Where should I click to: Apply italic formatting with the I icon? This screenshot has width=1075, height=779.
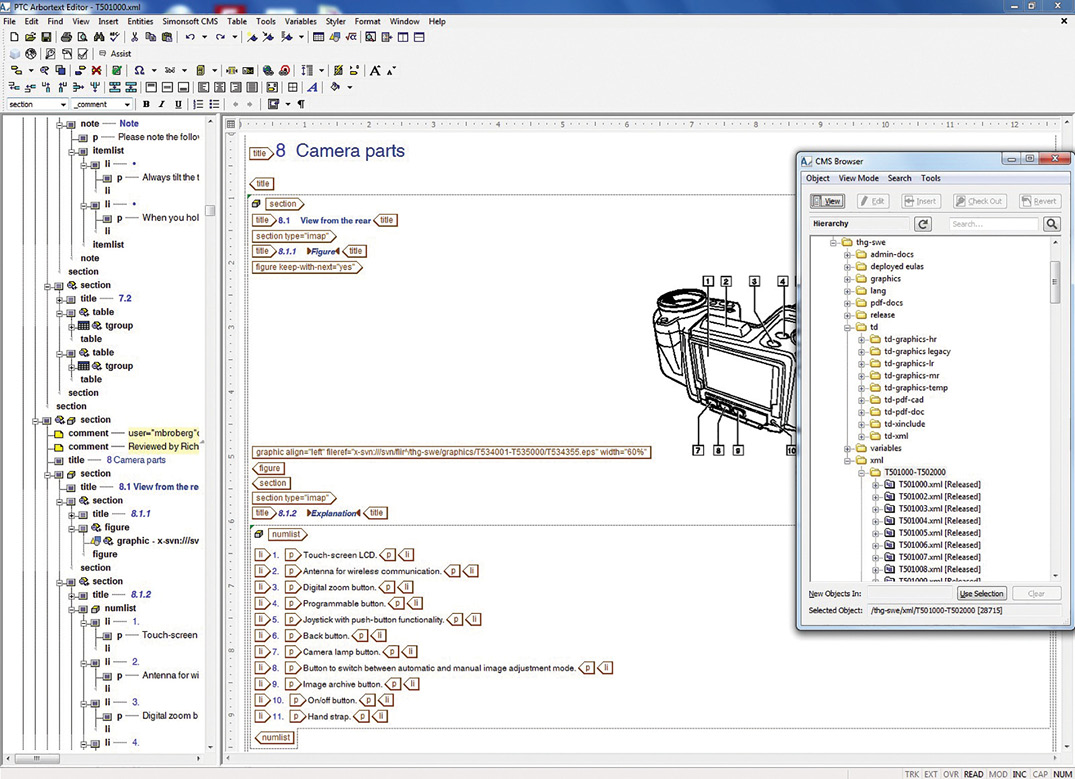coord(162,104)
